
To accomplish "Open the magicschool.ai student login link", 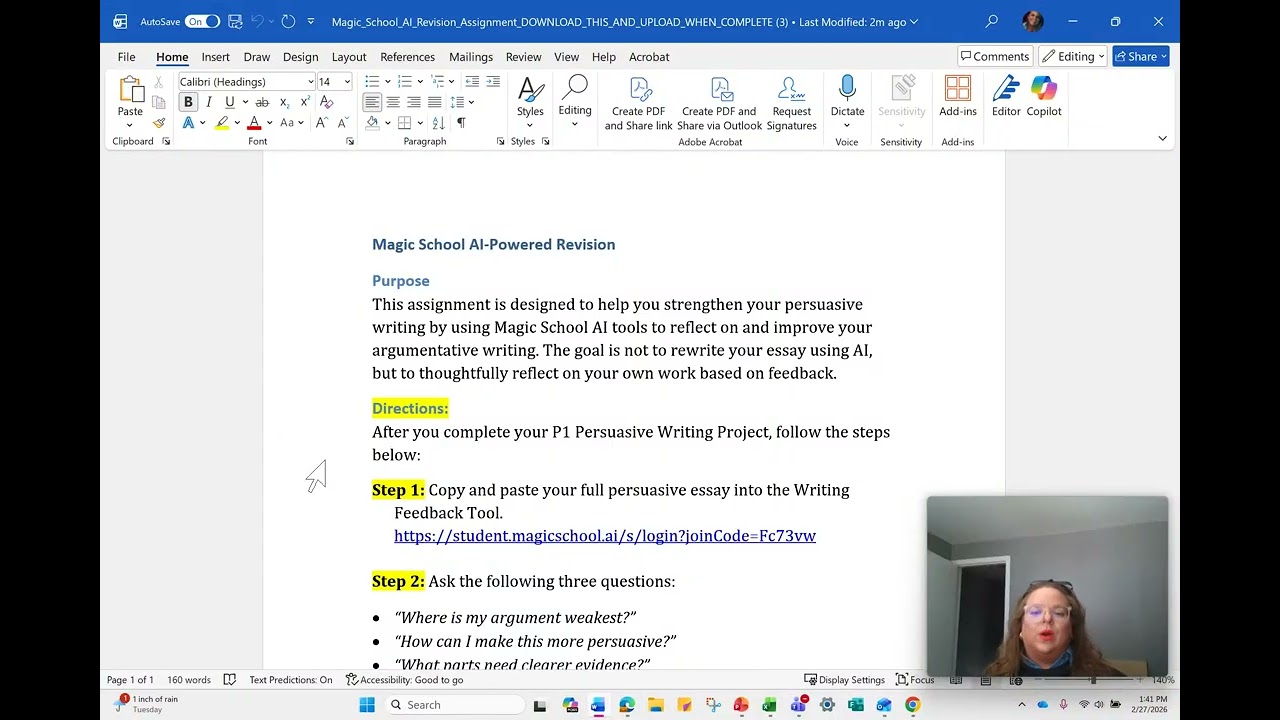I will point(605,536).
